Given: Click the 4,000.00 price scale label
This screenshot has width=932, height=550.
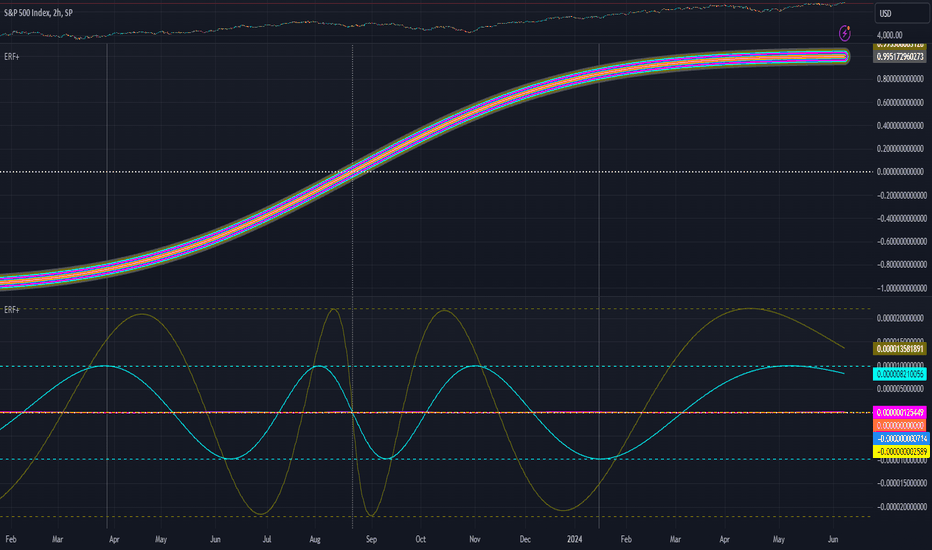Looking at the screenshot, I should 889,35.
